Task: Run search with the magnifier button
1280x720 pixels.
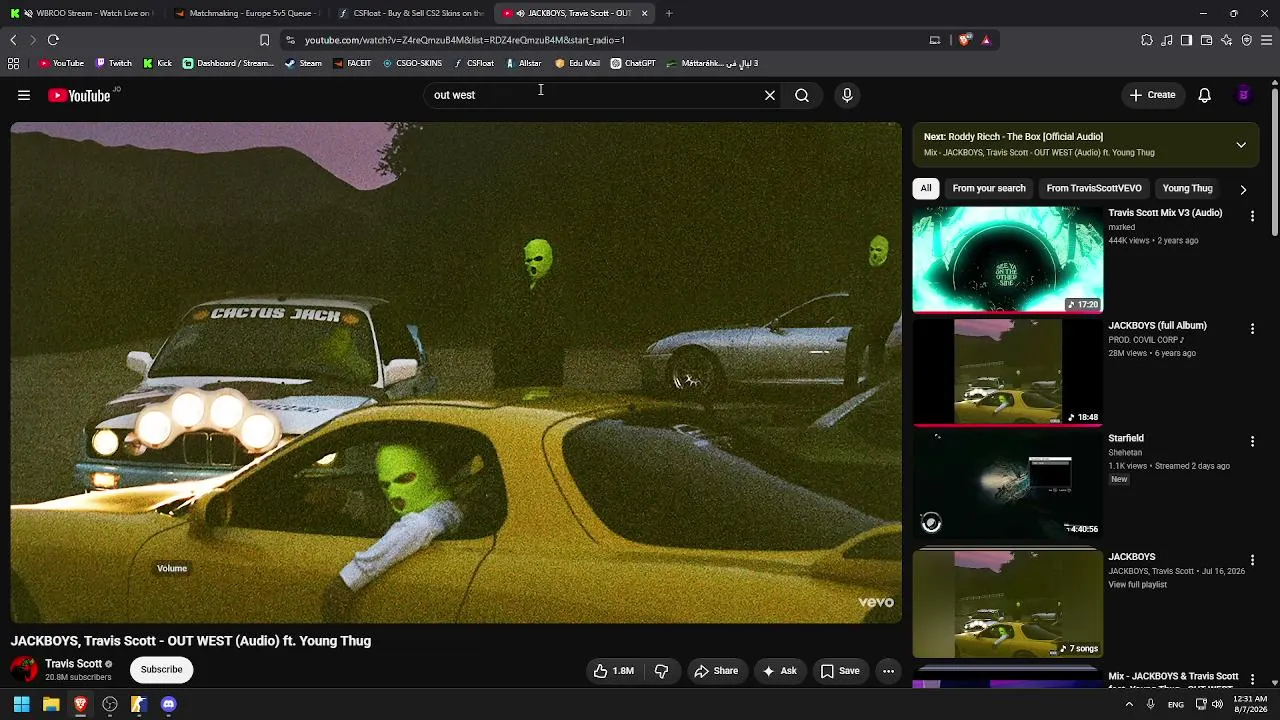Action: click(802, 95)
